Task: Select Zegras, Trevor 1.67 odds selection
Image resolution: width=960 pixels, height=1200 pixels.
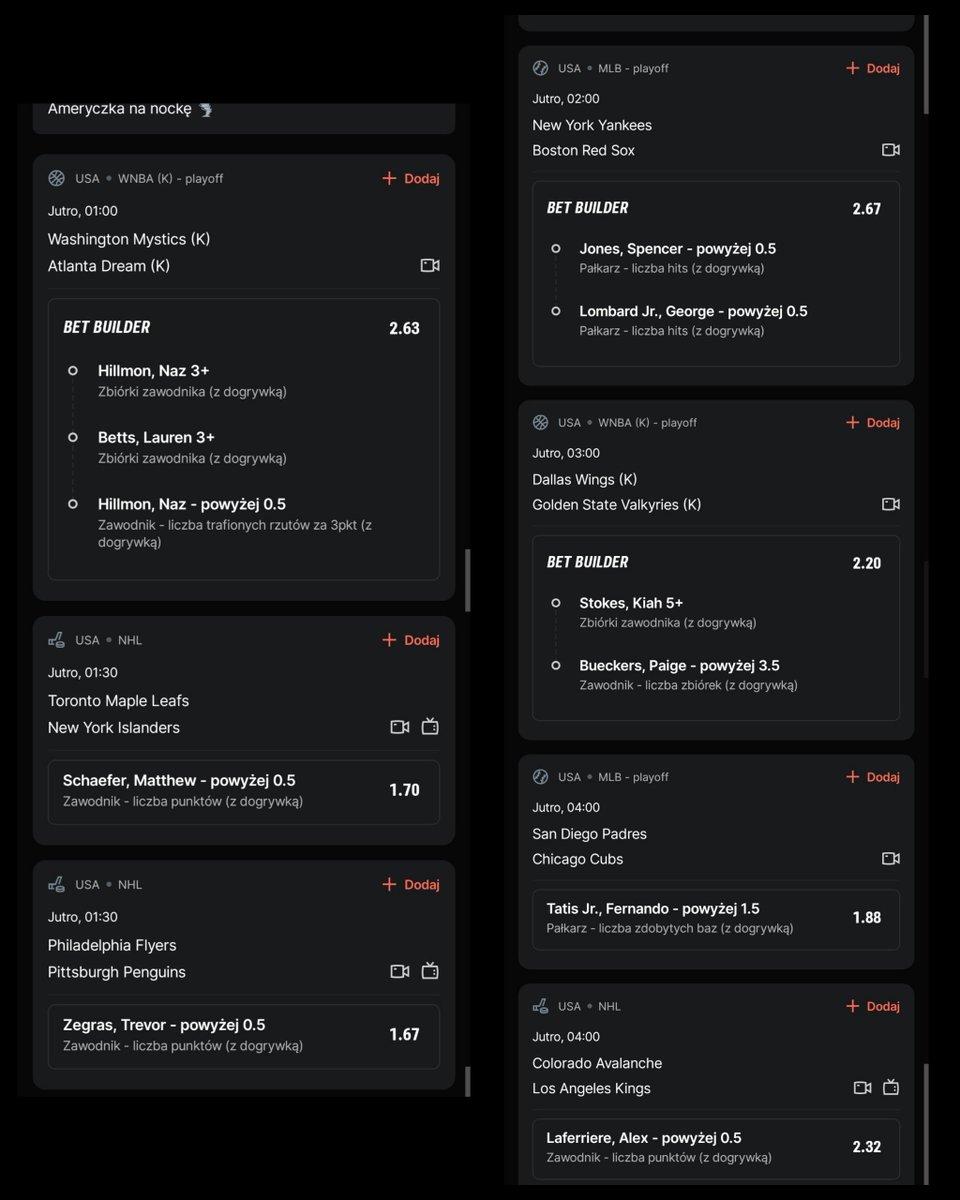Action: point(244,1035)
